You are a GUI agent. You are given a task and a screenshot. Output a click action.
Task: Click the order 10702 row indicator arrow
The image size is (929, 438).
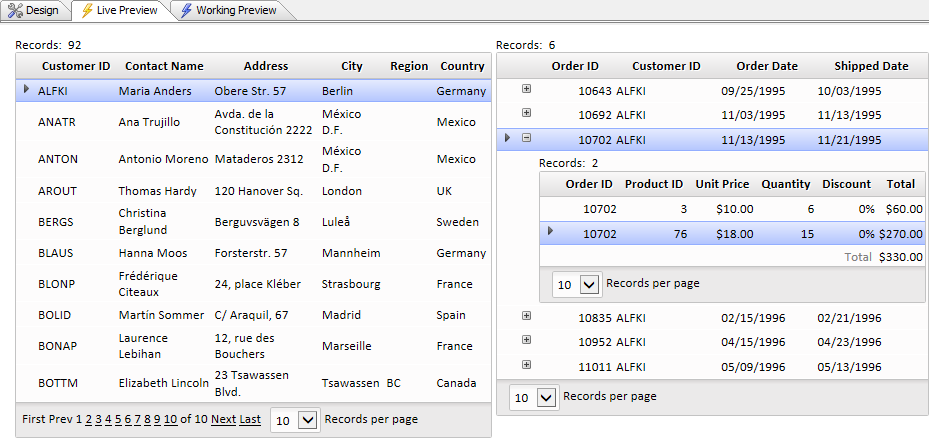pyautogui.click(x=507, y=138)
